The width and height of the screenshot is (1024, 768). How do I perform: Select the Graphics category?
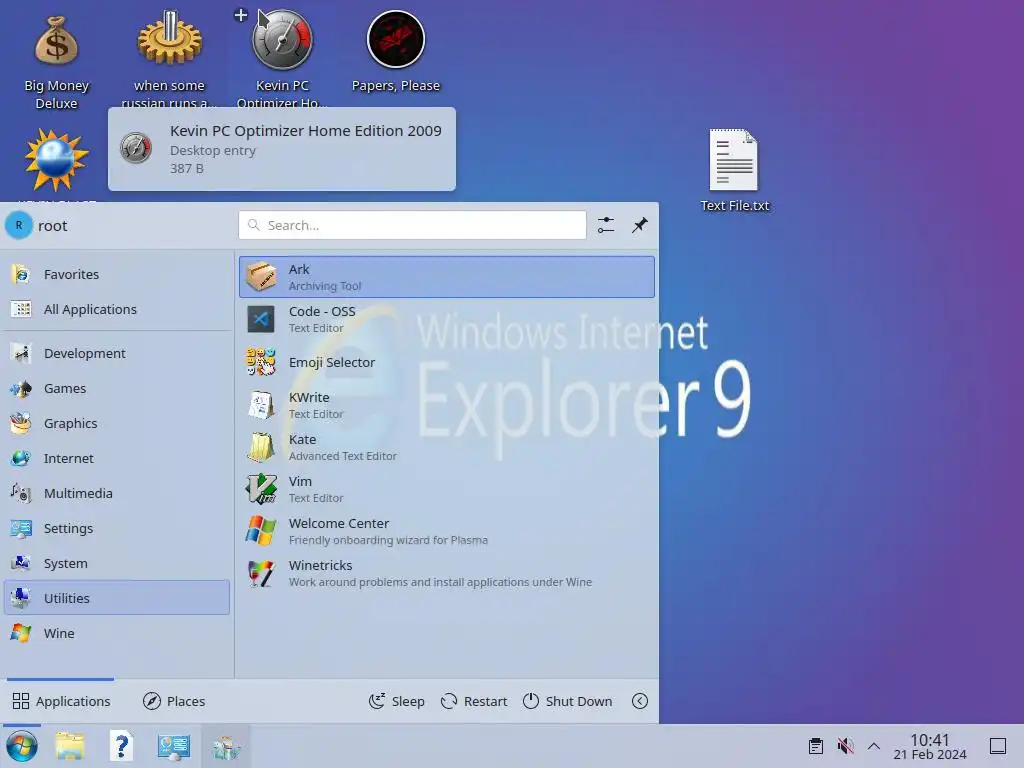pyautogui.click(x=117, y=423)
